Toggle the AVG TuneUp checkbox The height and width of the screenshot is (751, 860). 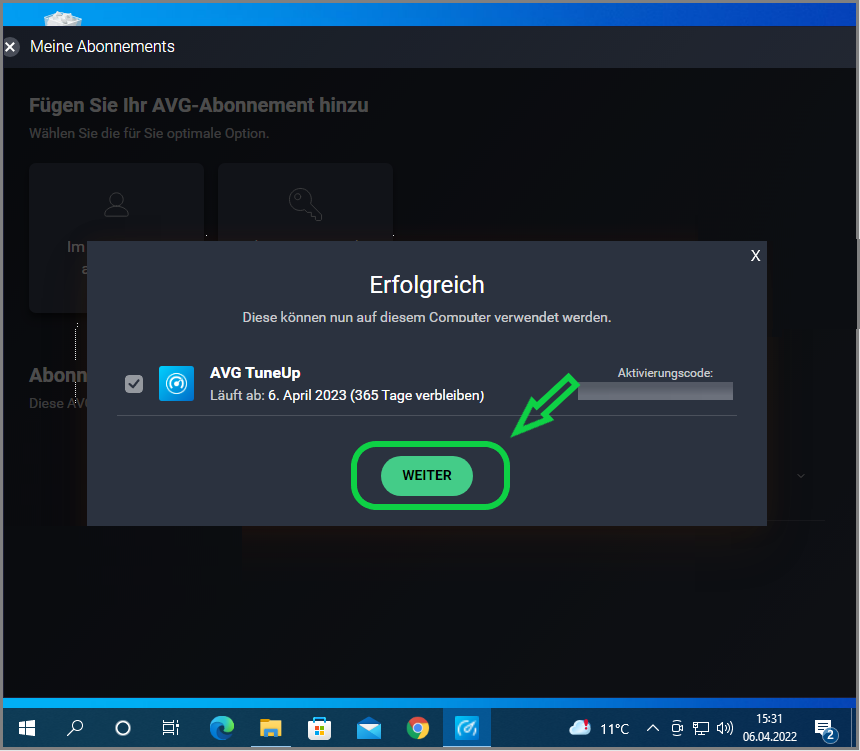(134, 384)
